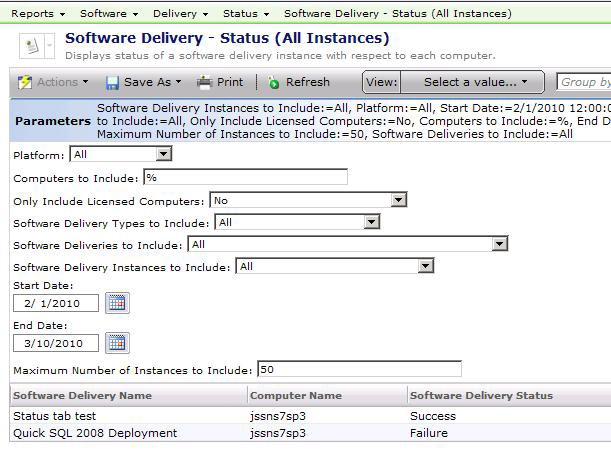The height and width of the screenshot is (466, 611).
Task: Click the End Date field 3/10/2010
Action: (x=56, y=343)
